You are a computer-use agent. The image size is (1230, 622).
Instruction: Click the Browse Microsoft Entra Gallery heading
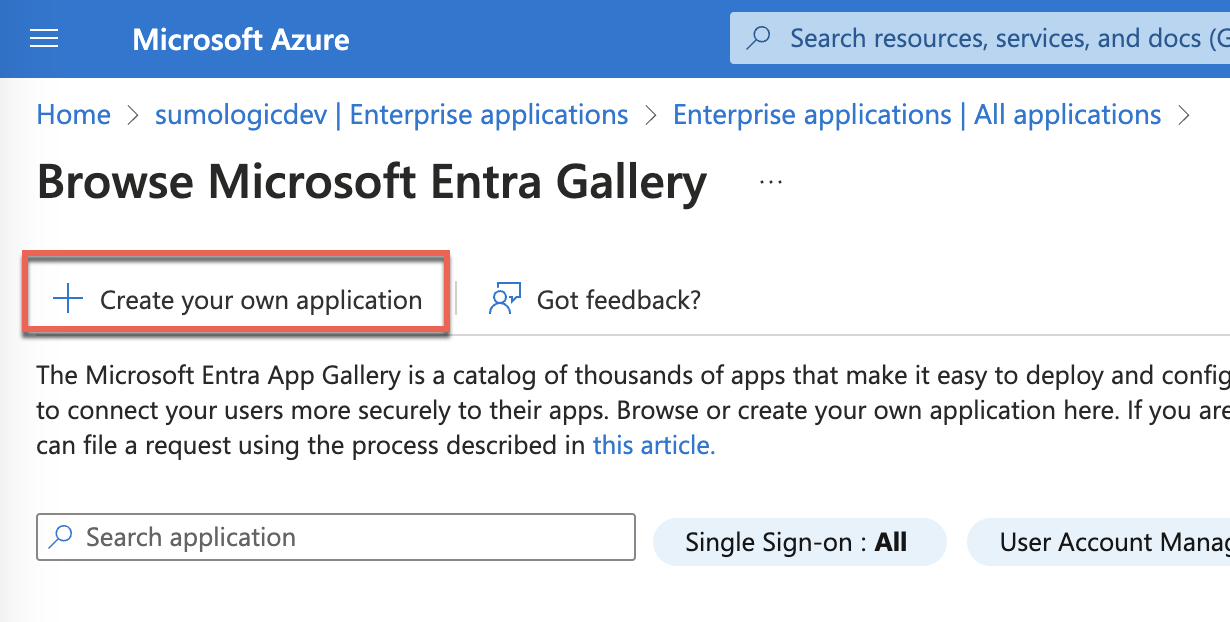tap(371, 182)
